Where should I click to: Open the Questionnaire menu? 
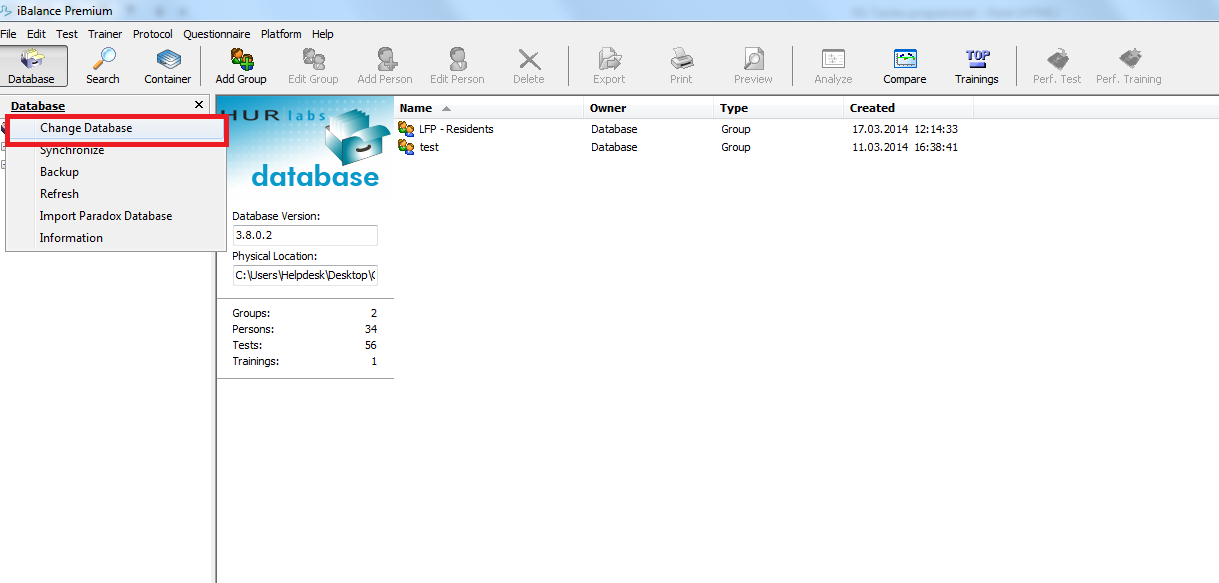tap(218, 34)
